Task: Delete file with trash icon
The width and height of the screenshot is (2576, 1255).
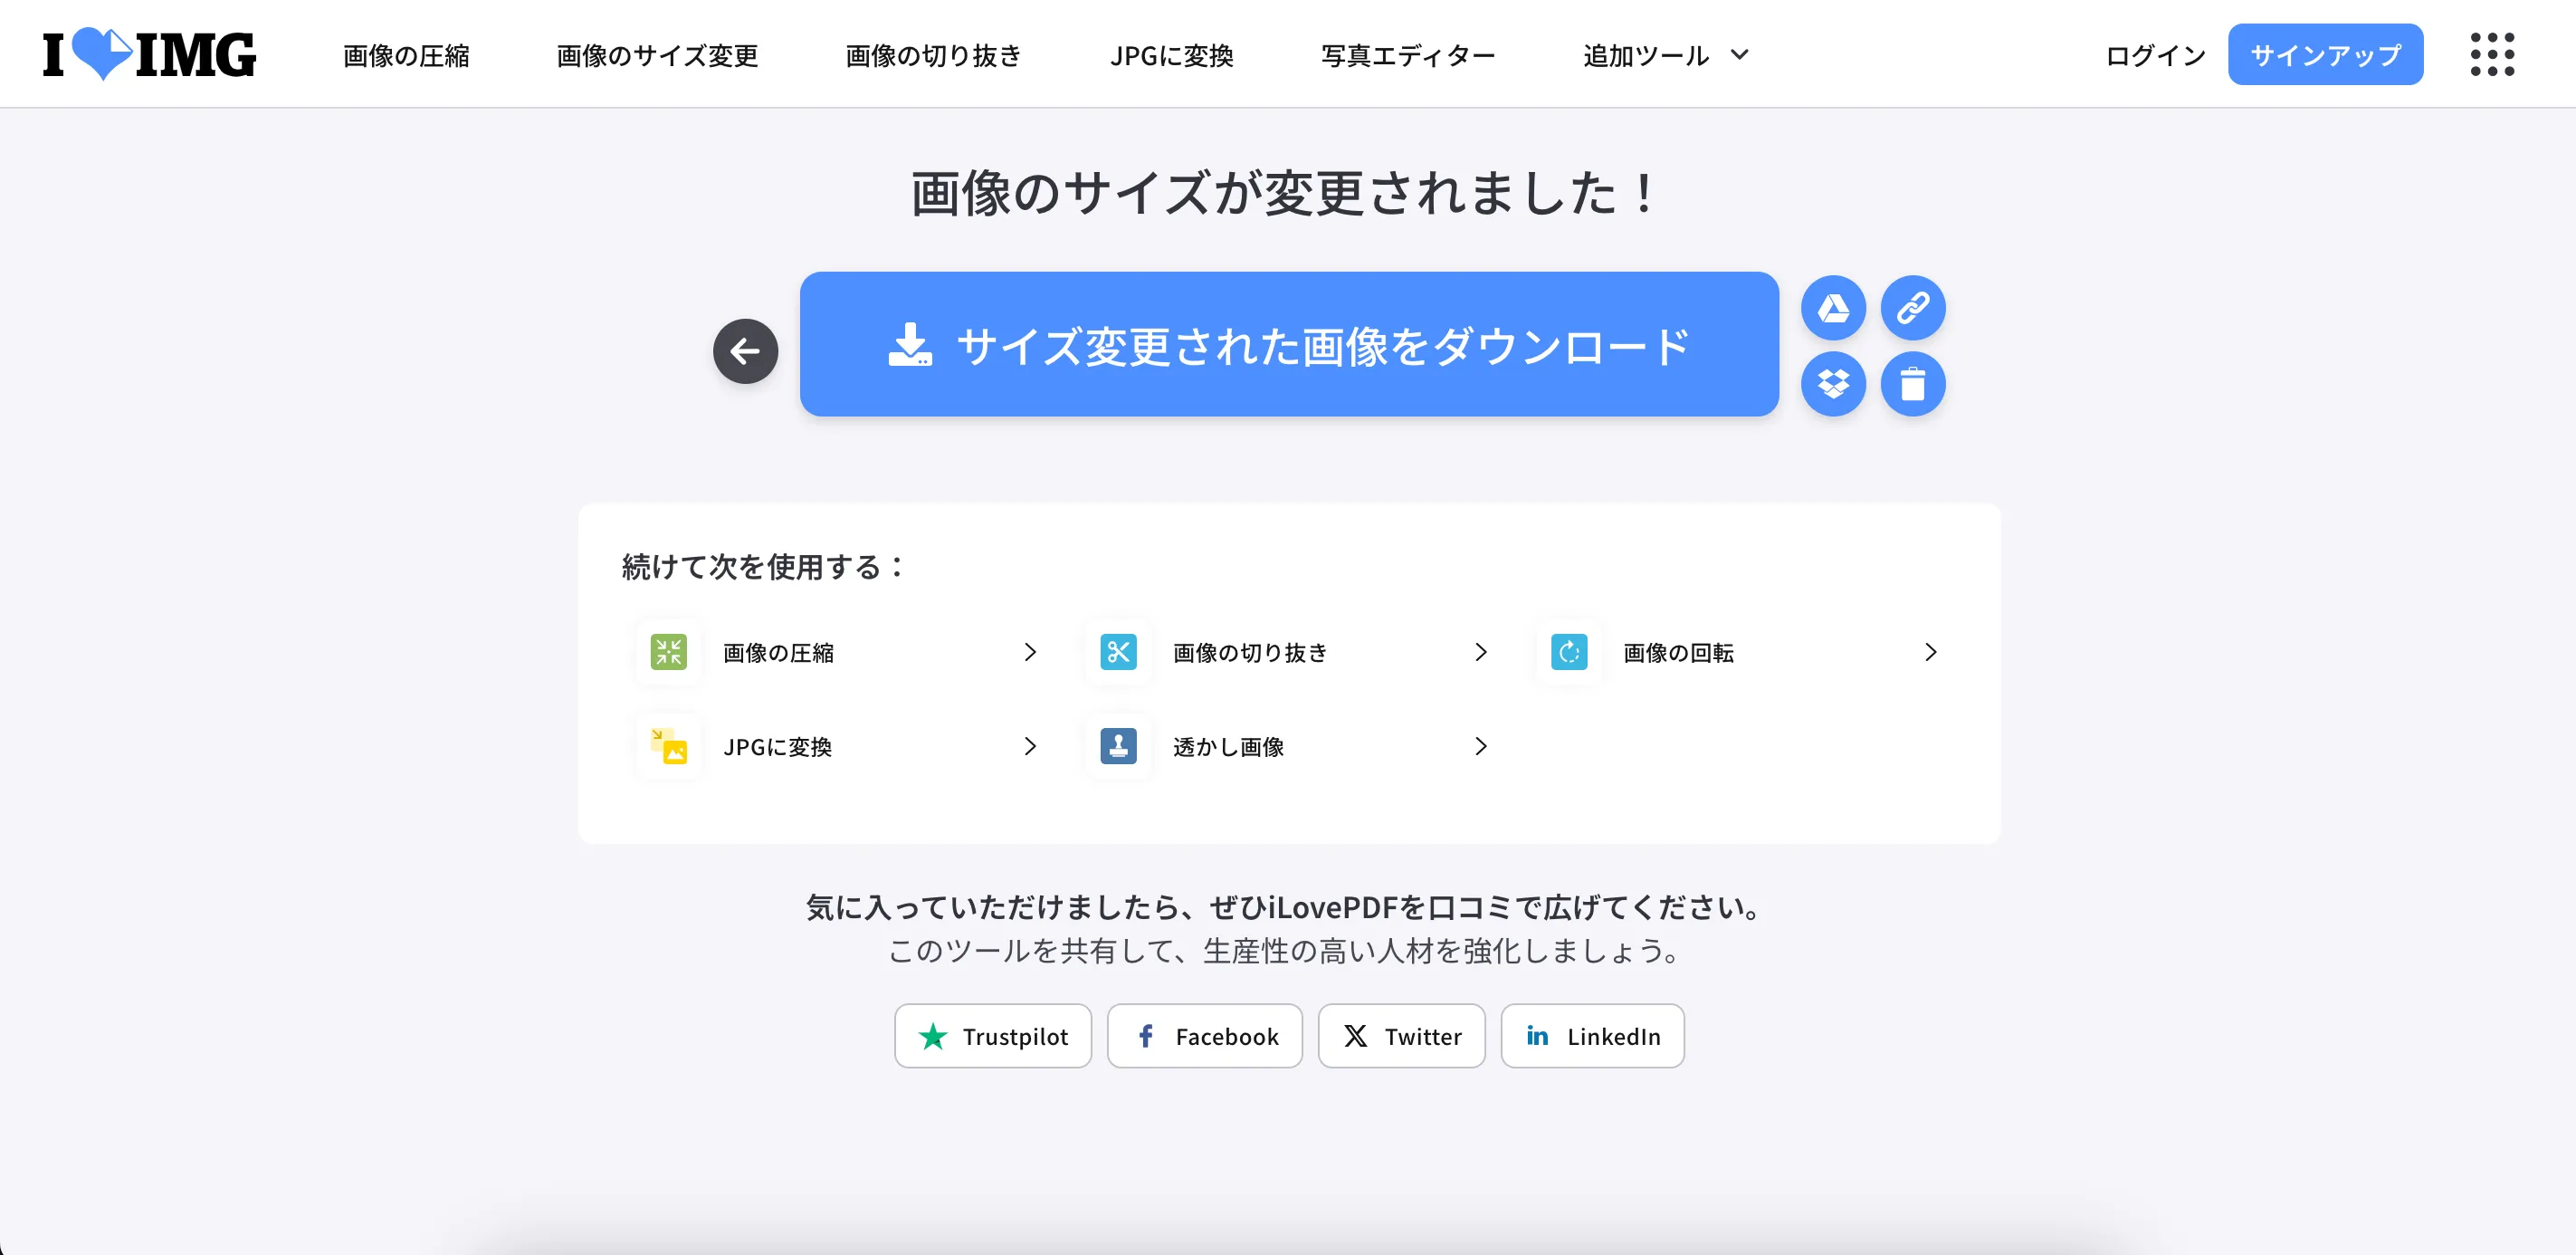Action: 1912,384
